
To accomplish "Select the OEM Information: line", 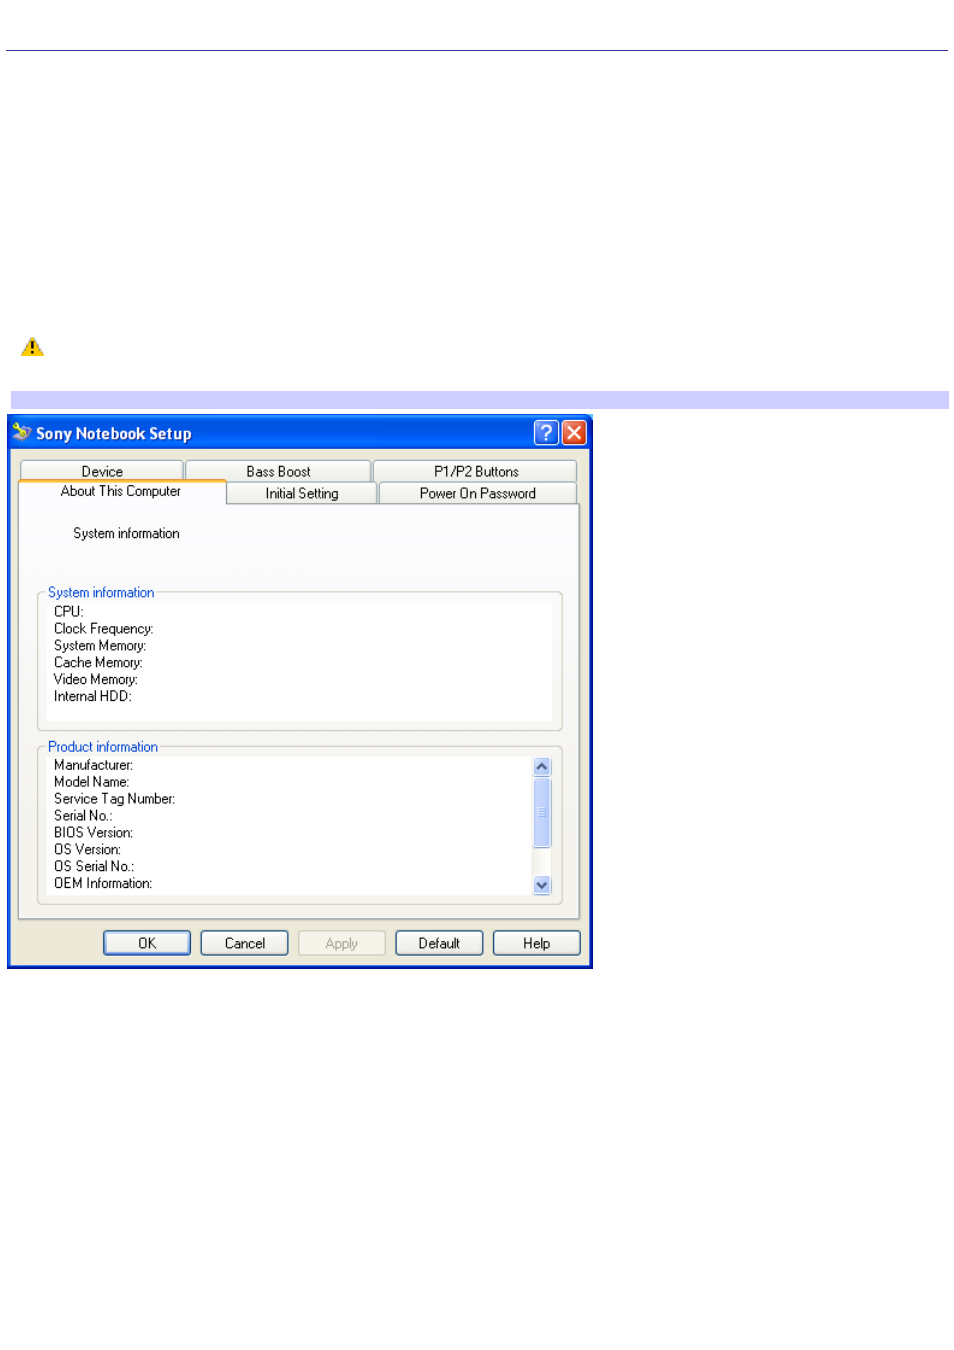I will coord(103,884).
